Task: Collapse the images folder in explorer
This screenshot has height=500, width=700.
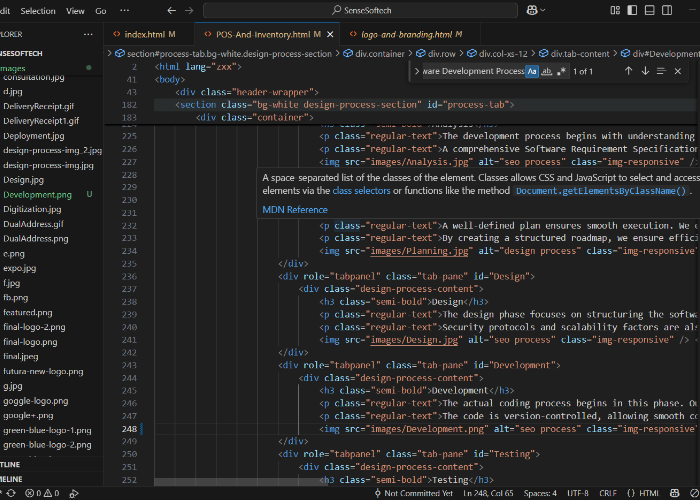Action: (x=13, y=68)
